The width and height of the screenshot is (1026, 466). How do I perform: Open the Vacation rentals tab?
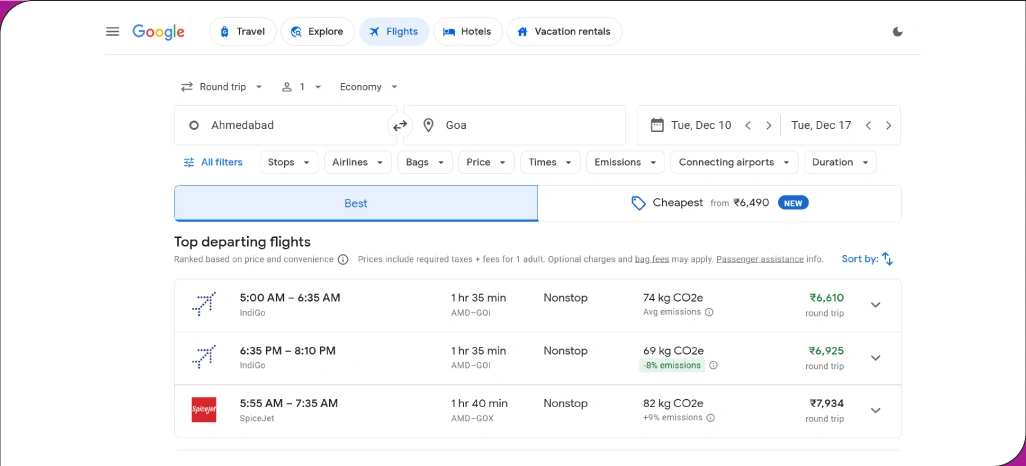[564, 31]
